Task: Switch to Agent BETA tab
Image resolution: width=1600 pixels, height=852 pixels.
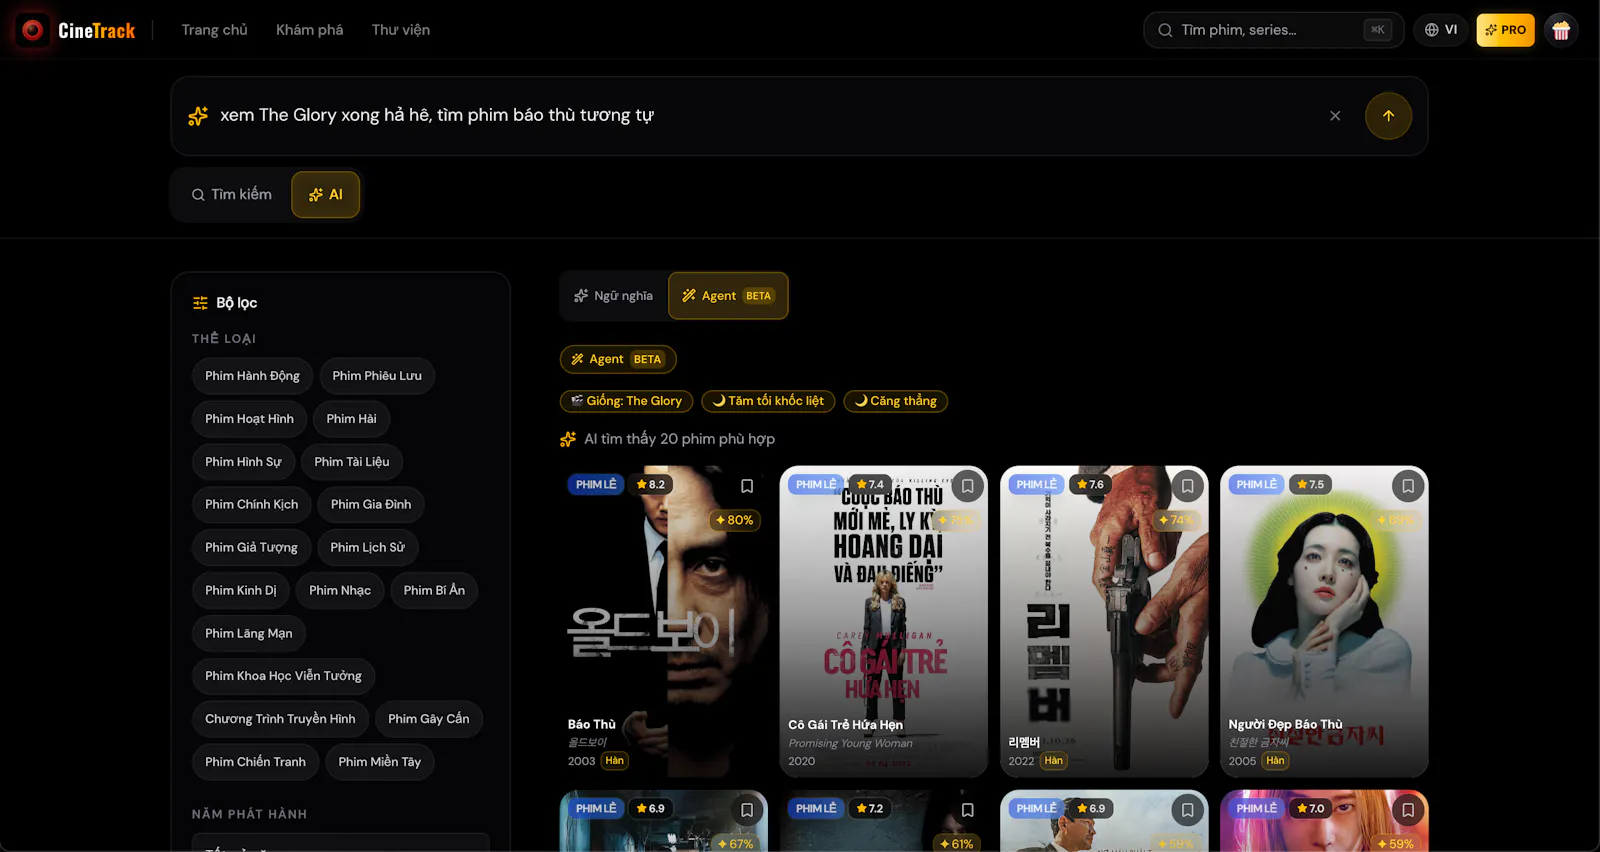Action: [728, 296]
